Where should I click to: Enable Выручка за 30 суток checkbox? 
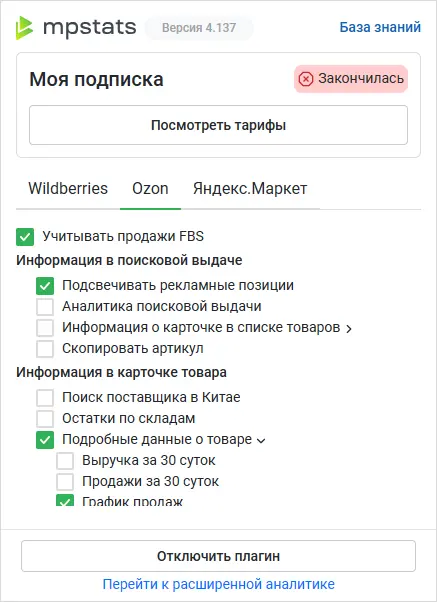click(65, 461)
